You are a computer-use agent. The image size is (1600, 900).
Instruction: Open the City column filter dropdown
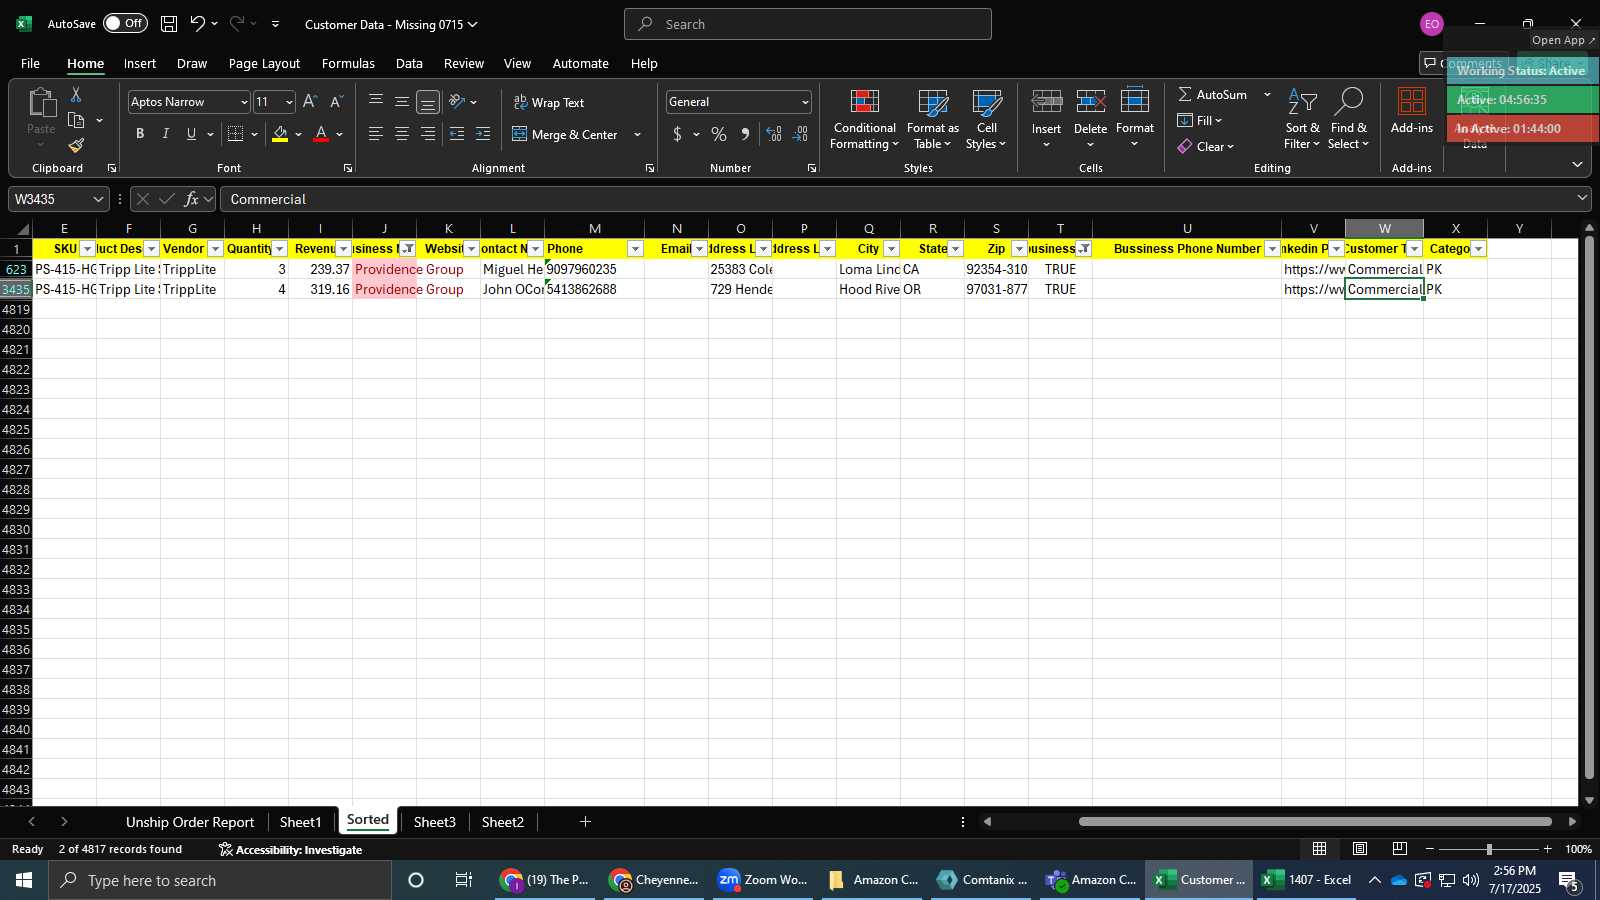pyautogui.click(x=891, y=249)
